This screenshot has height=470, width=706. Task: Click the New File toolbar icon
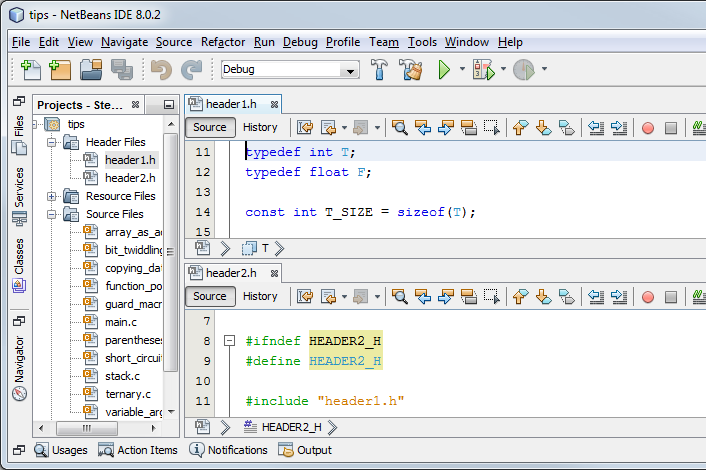click(x=30, y=69)
